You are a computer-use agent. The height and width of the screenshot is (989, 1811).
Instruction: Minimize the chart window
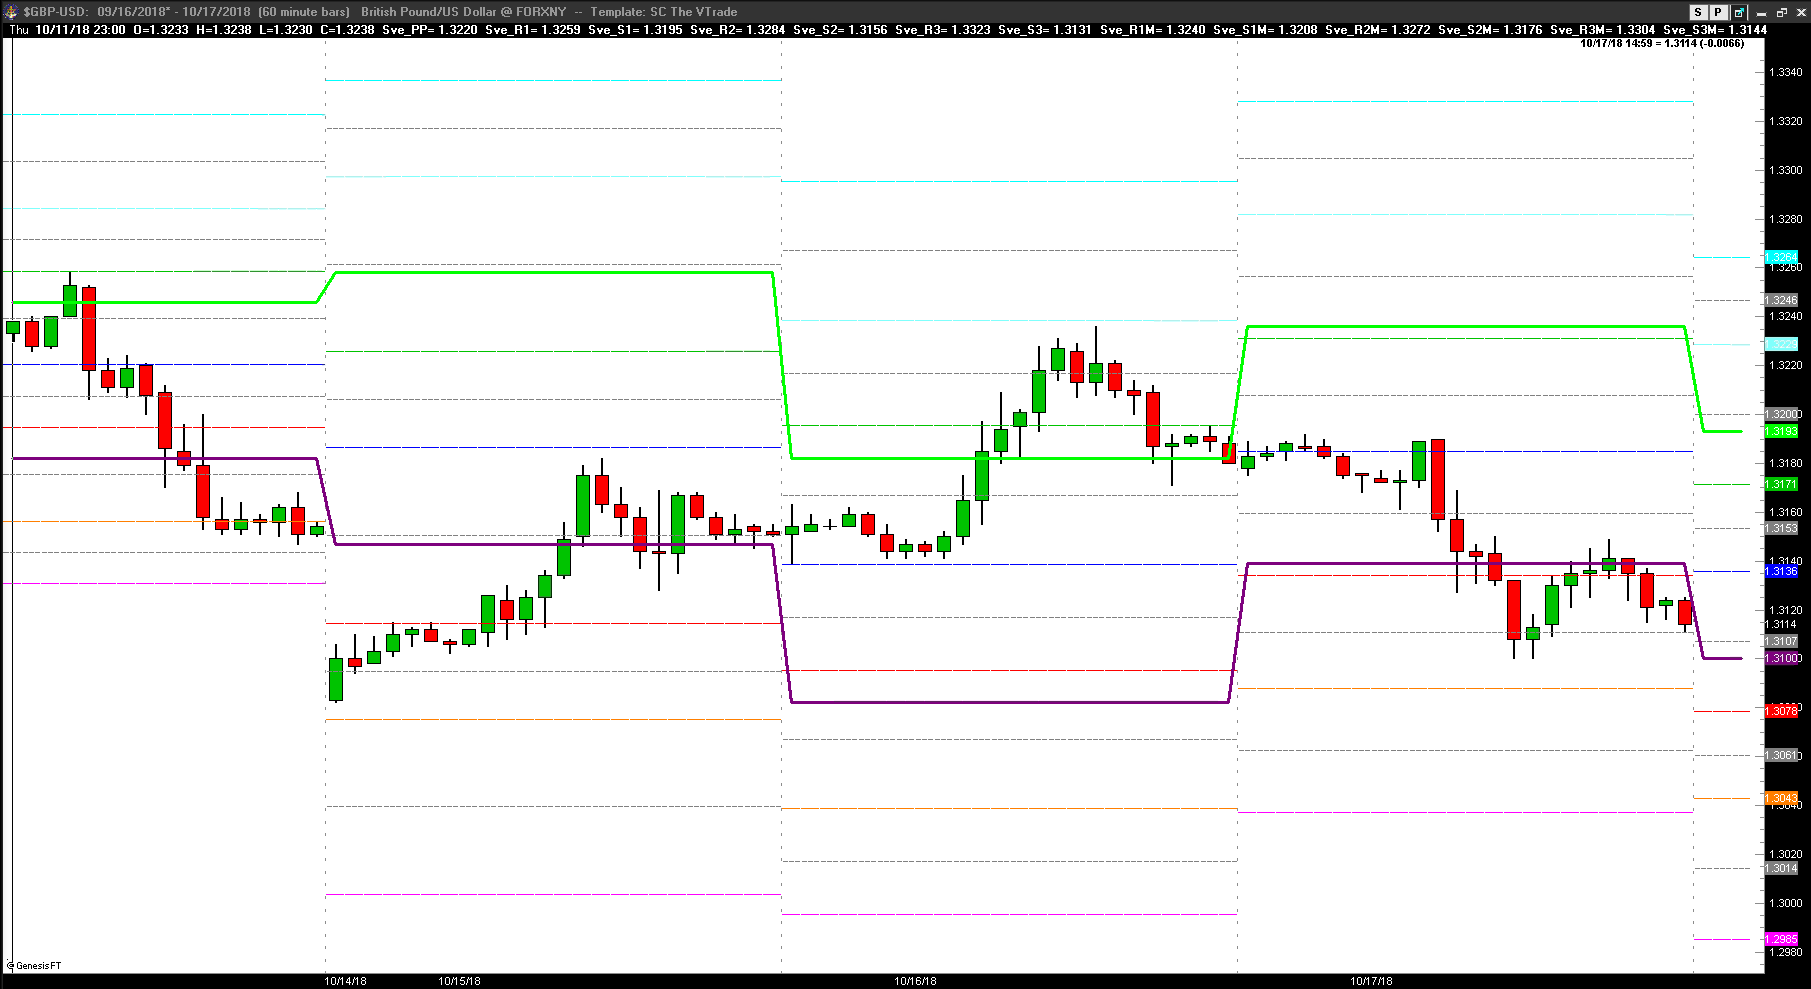[x=1762, y=12]
